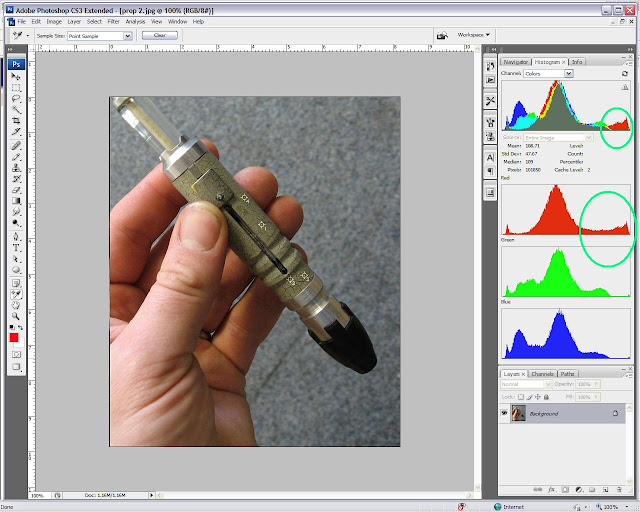The image size is (640, 512).
Task: Switch to the Navigator tab
Action: click(x=516, y=62)
